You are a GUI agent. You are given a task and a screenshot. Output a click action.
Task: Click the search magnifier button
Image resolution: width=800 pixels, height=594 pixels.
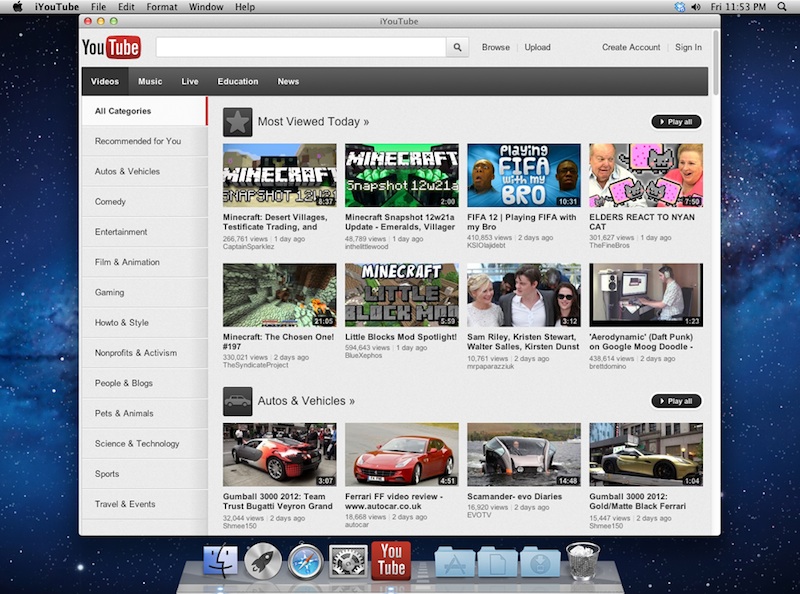click(457, 47)
